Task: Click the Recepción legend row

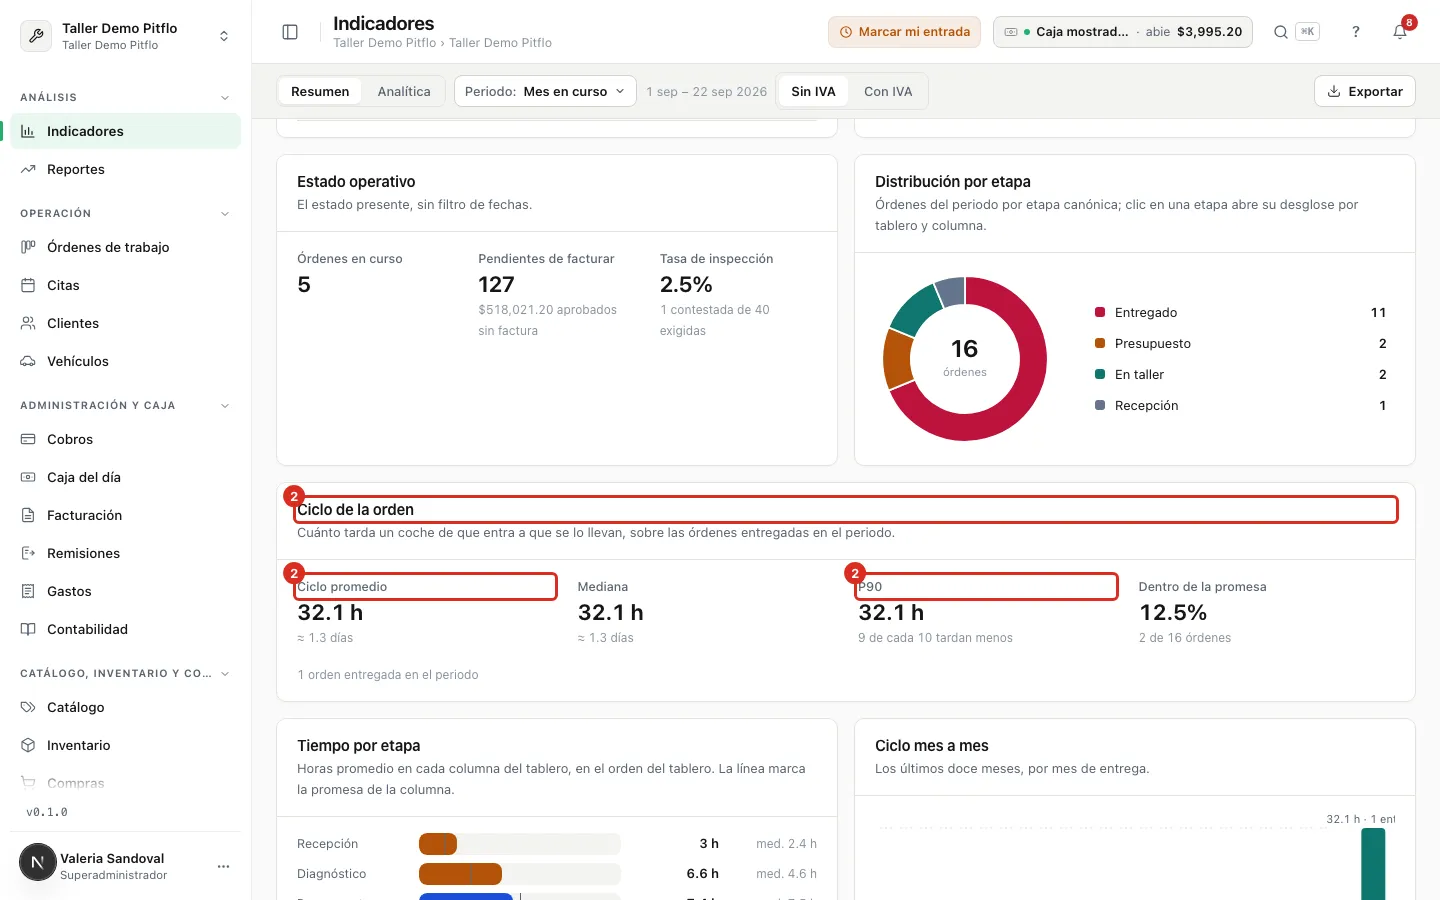Action: (x=1240, y=405)
